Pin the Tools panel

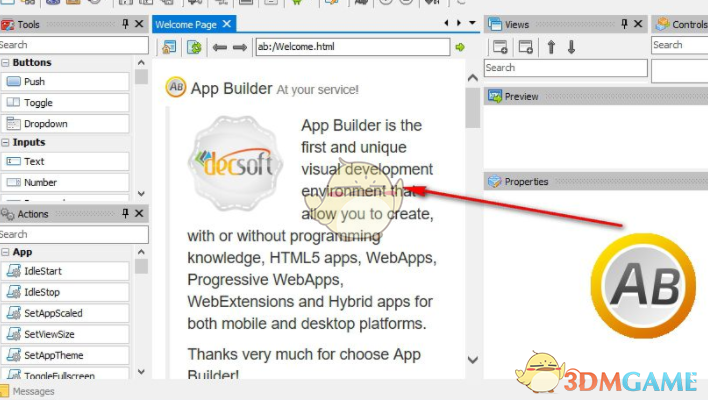click(x=125, y=24)
